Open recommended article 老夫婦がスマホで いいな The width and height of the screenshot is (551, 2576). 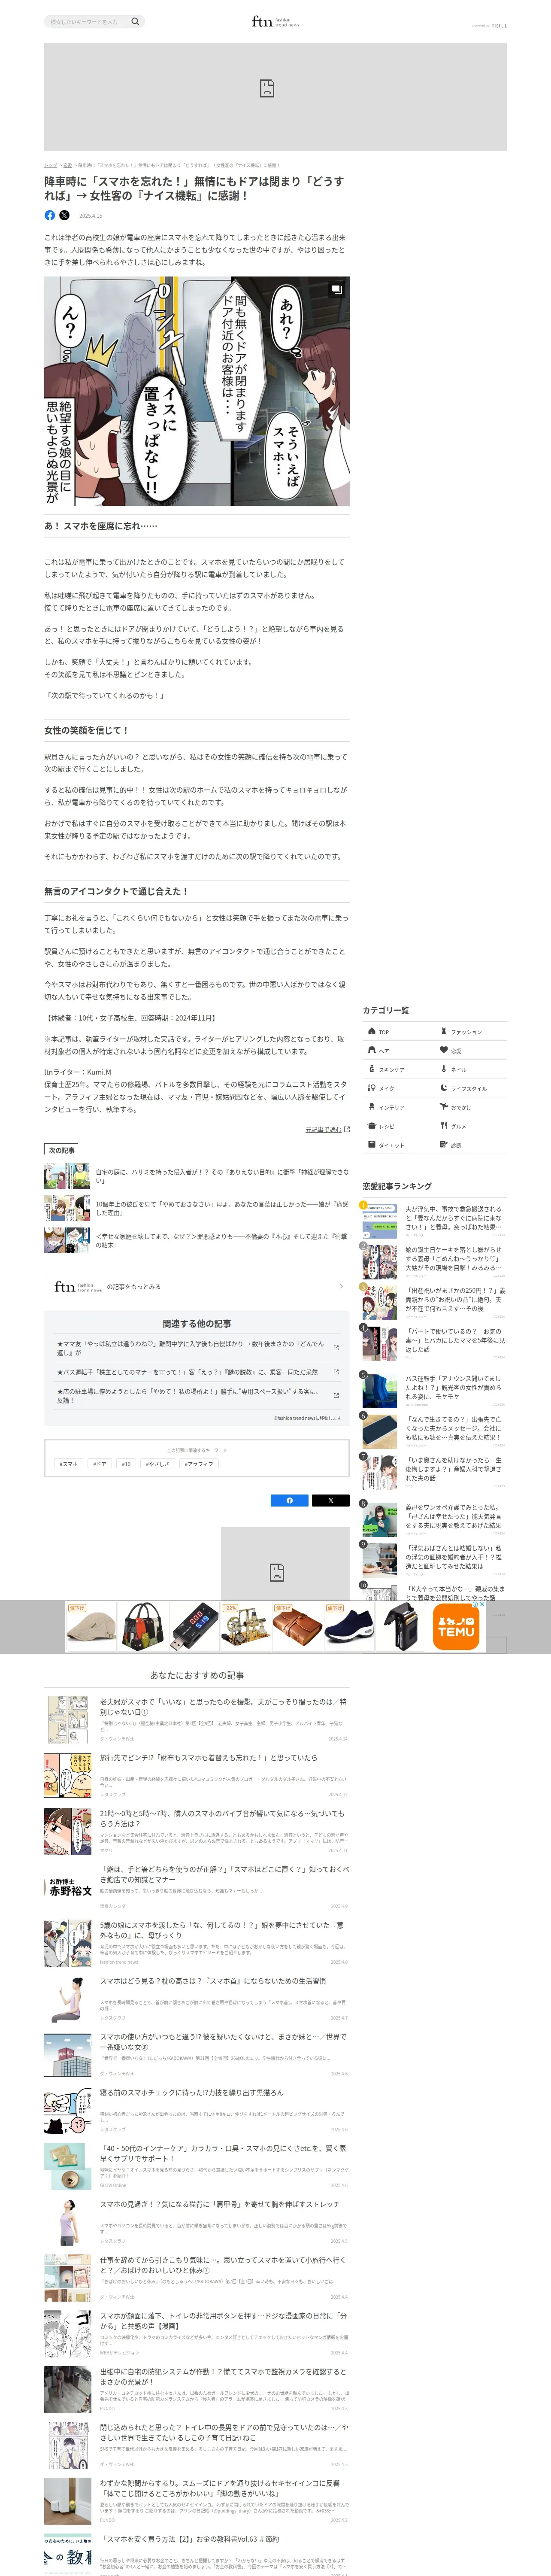[197, 1720]
